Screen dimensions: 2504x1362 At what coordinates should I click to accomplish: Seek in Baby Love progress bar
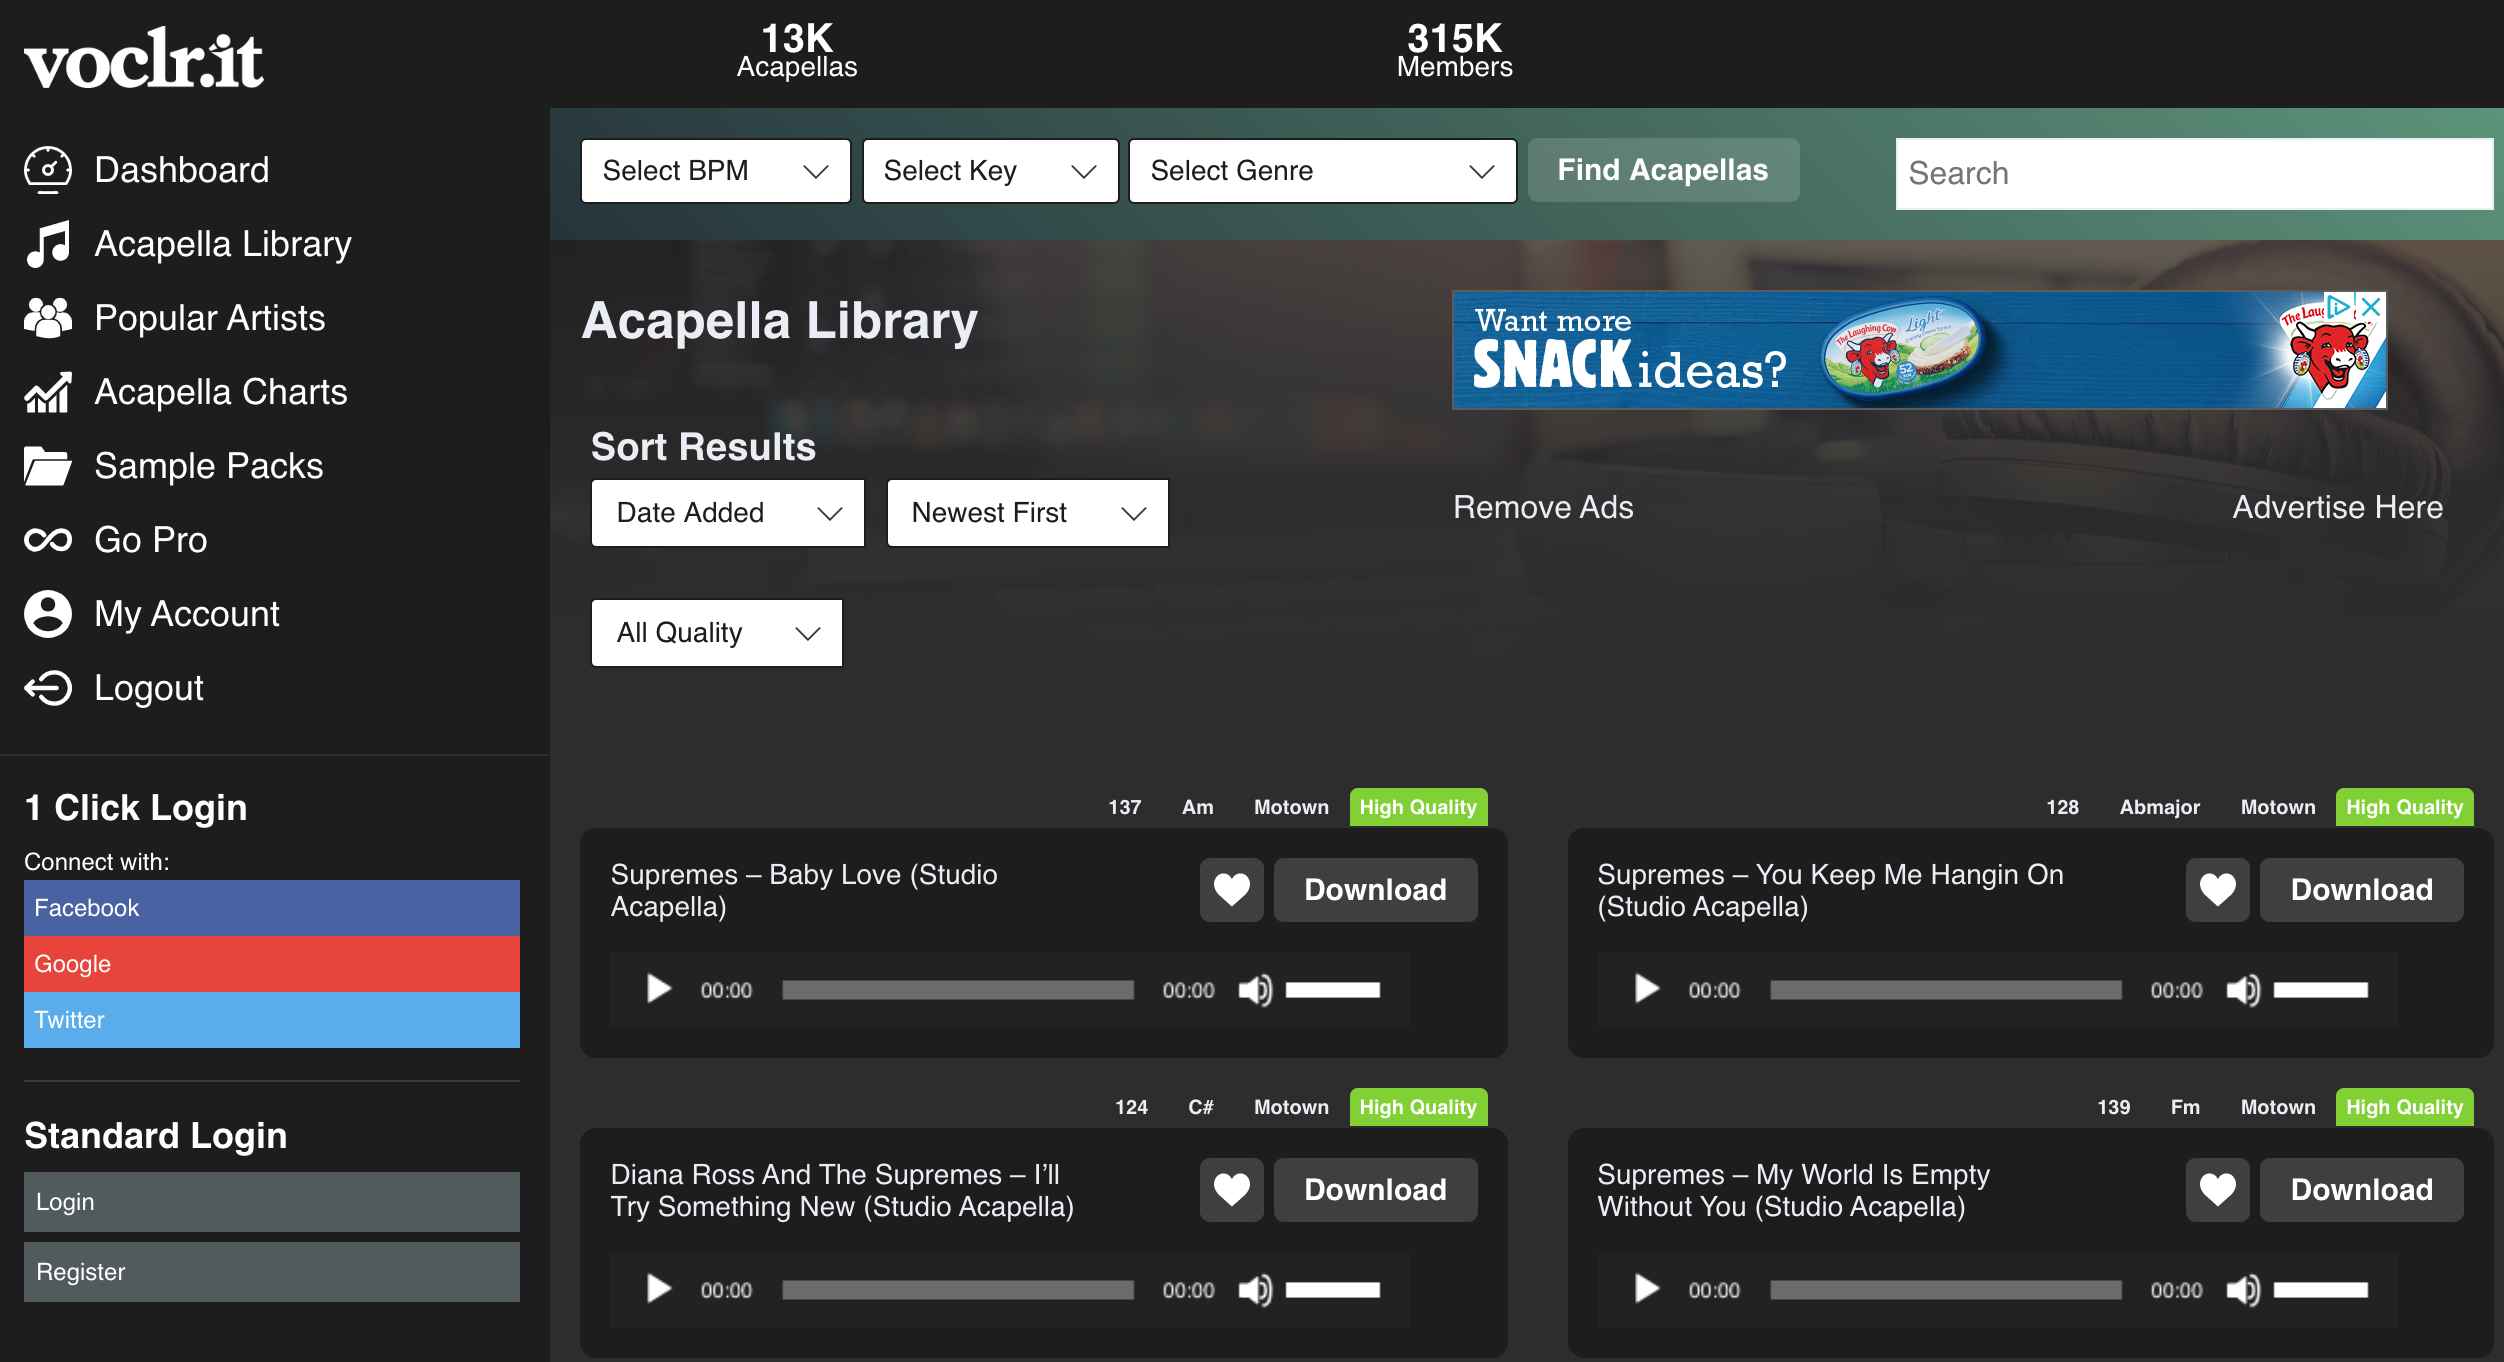coord(958,990)
